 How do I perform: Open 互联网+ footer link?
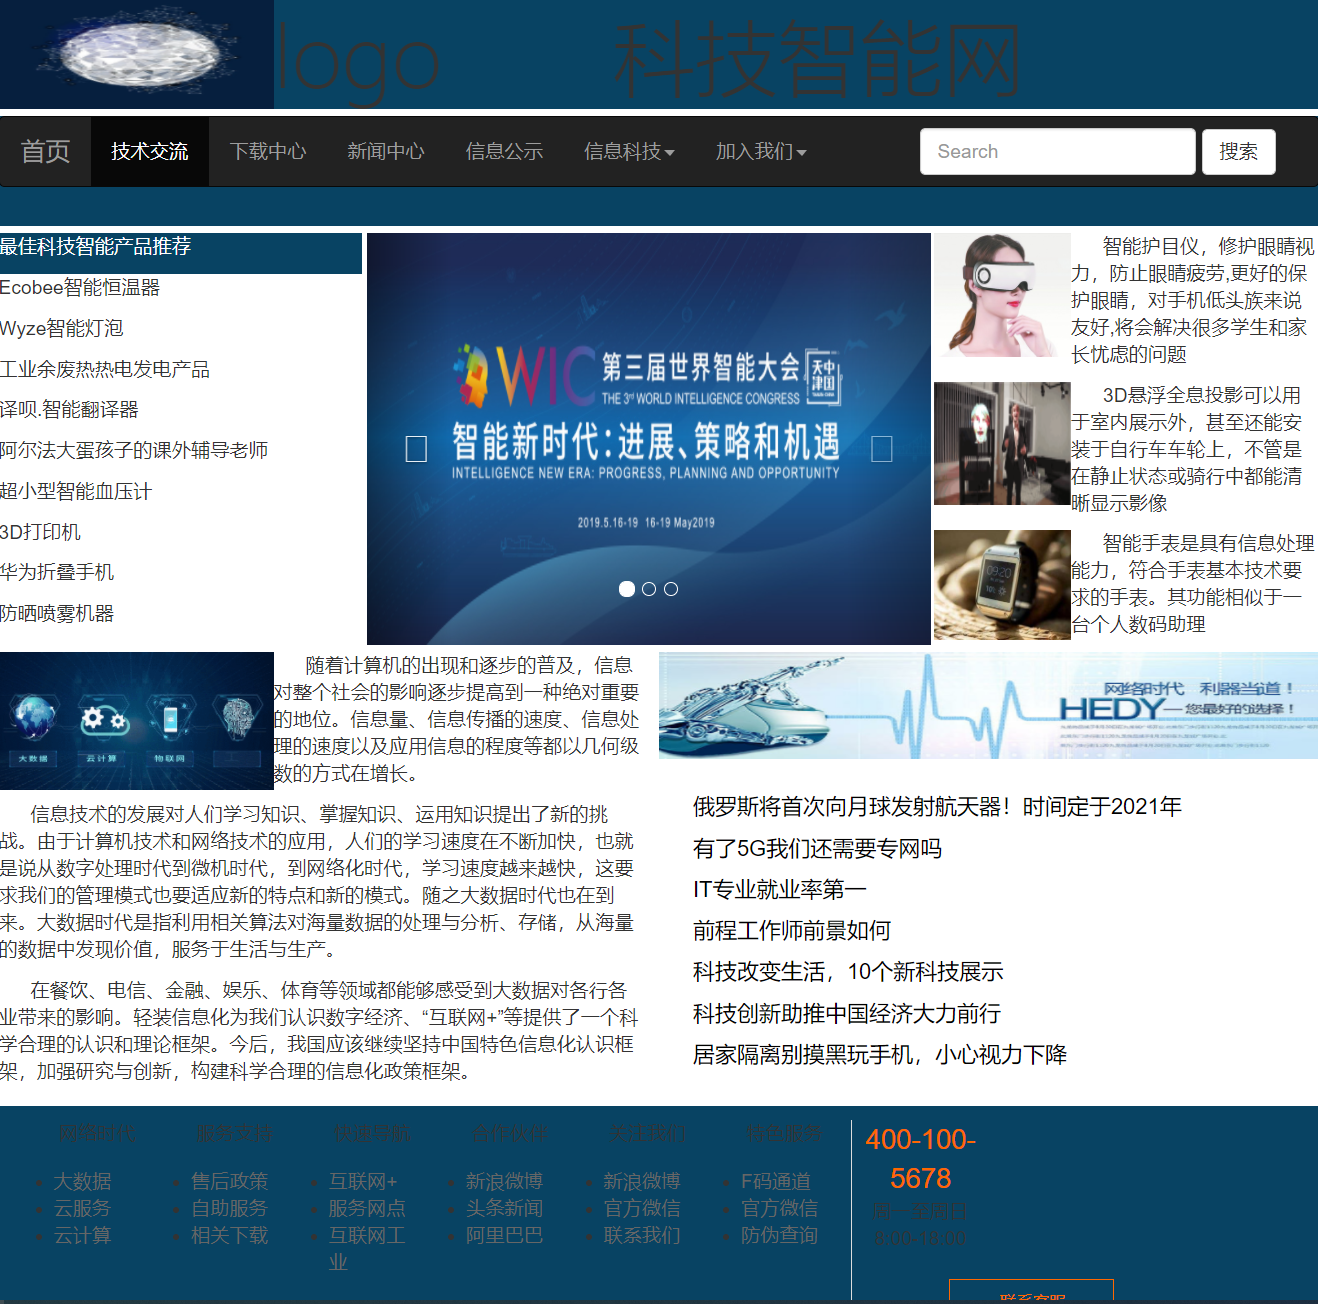coord(363,1182)
